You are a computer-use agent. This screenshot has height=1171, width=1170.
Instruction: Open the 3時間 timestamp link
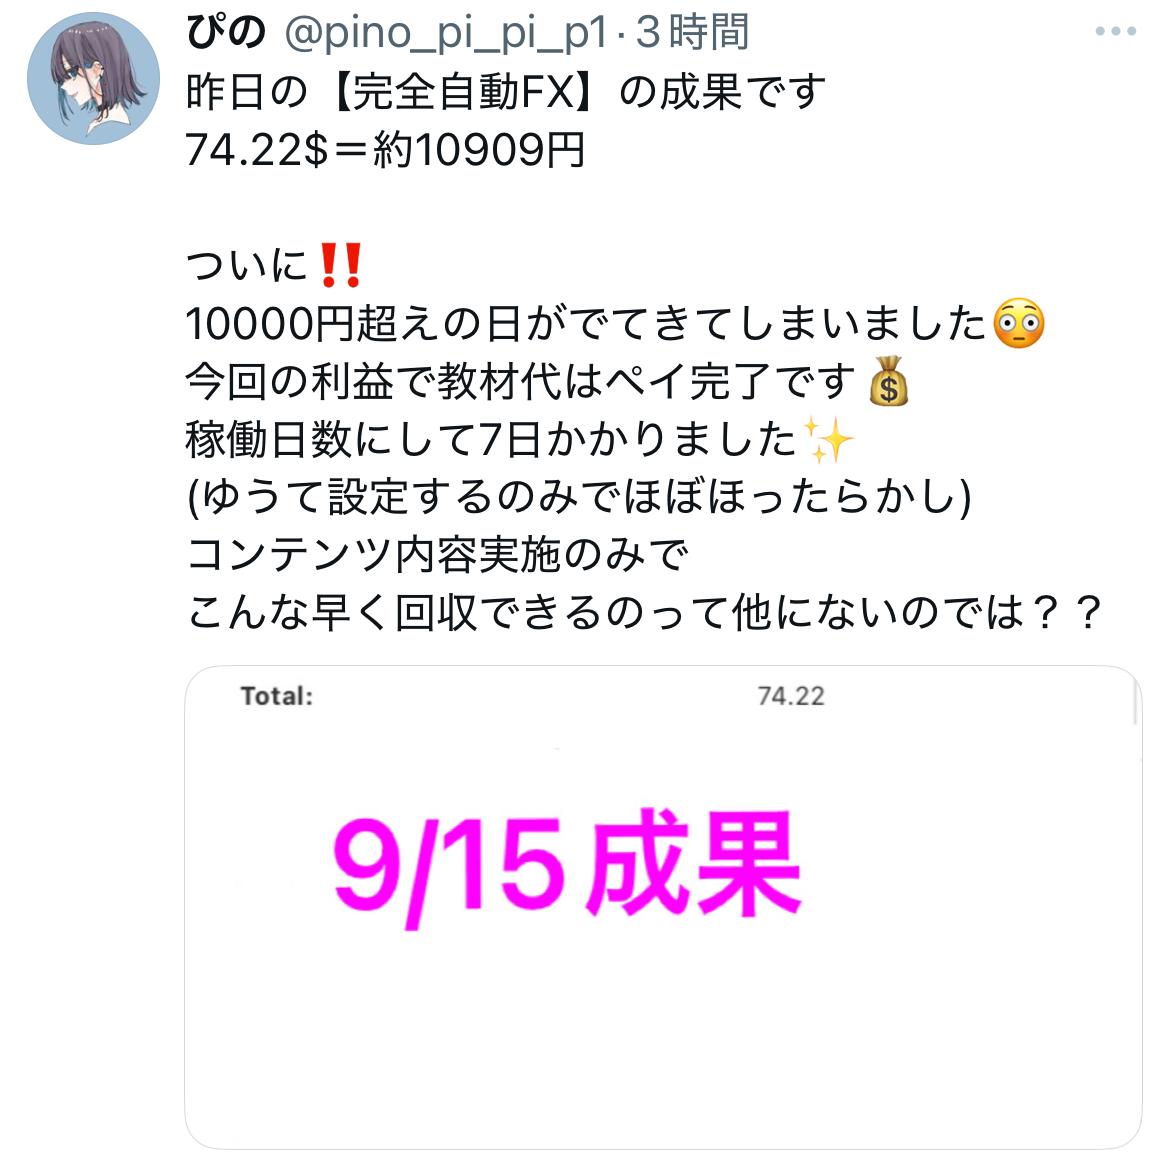(692, 33)
